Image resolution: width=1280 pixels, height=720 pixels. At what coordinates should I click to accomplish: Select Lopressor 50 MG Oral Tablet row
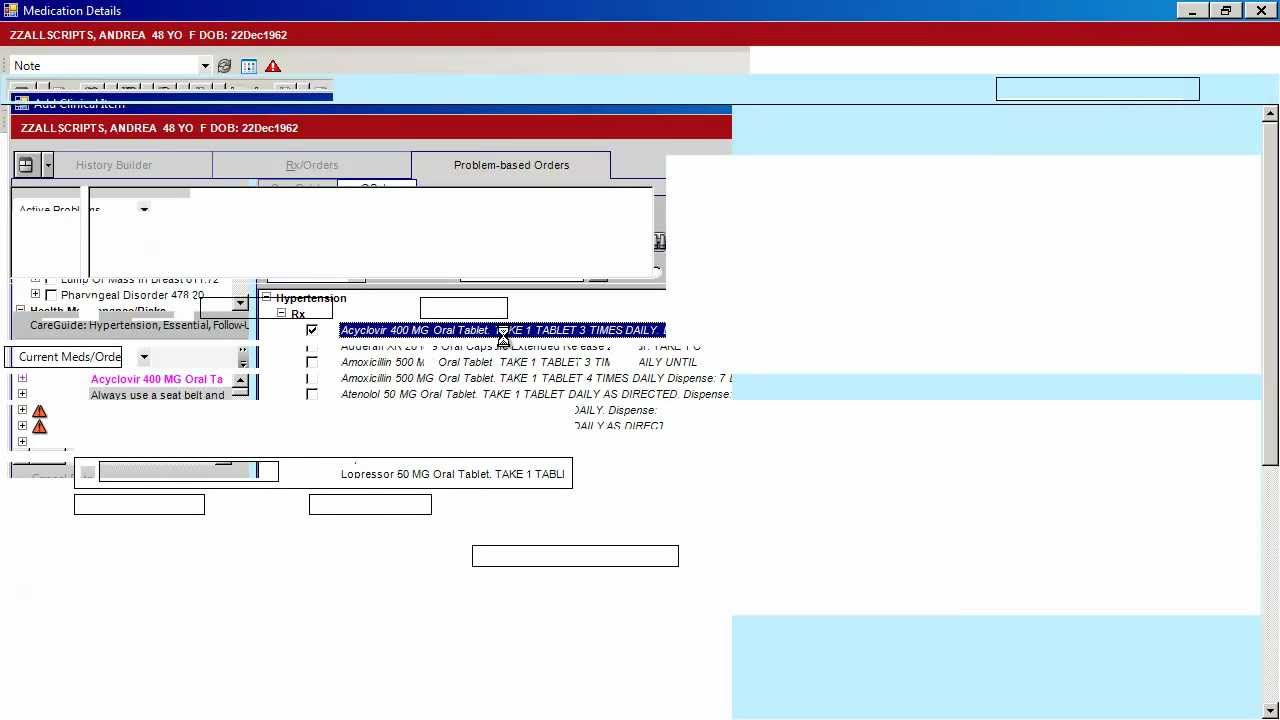pos(453,474)
